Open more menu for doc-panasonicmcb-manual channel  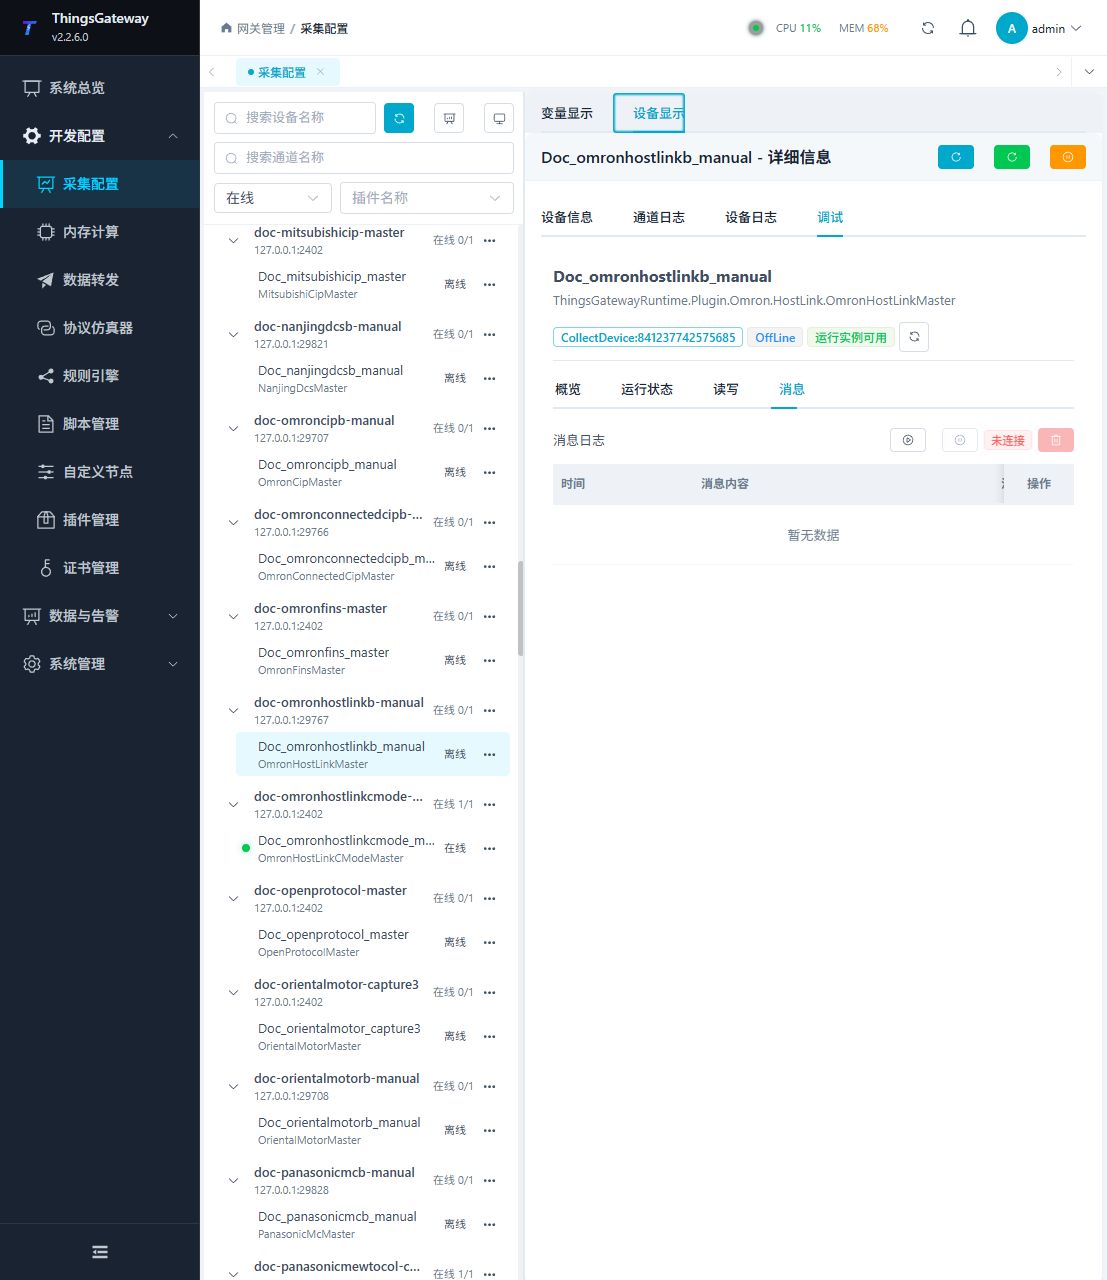[490, 1180]
